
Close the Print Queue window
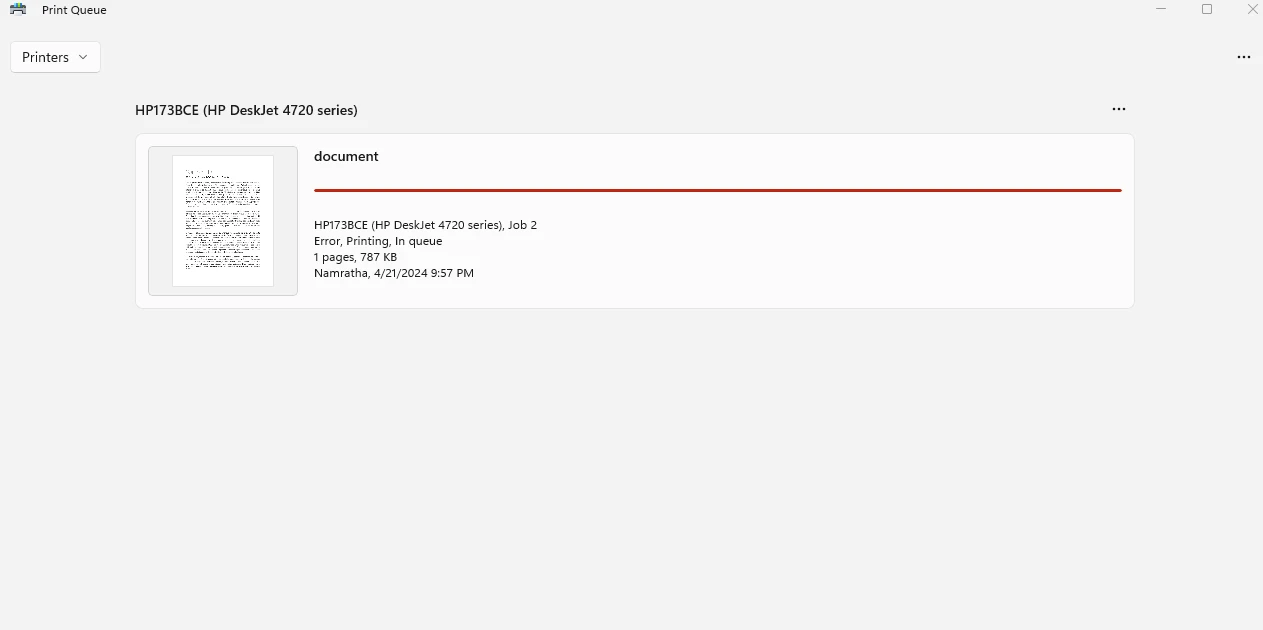[1252, 10]
